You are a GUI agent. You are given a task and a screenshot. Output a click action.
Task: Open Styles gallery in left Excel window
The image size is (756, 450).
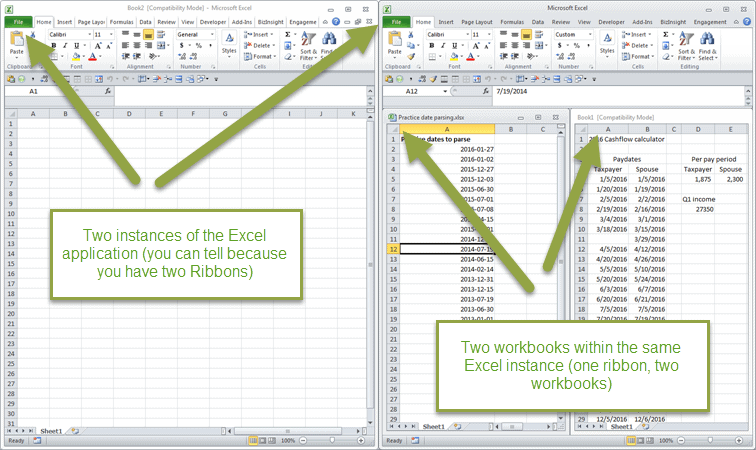pyautogui.click(x=229, y=44)
